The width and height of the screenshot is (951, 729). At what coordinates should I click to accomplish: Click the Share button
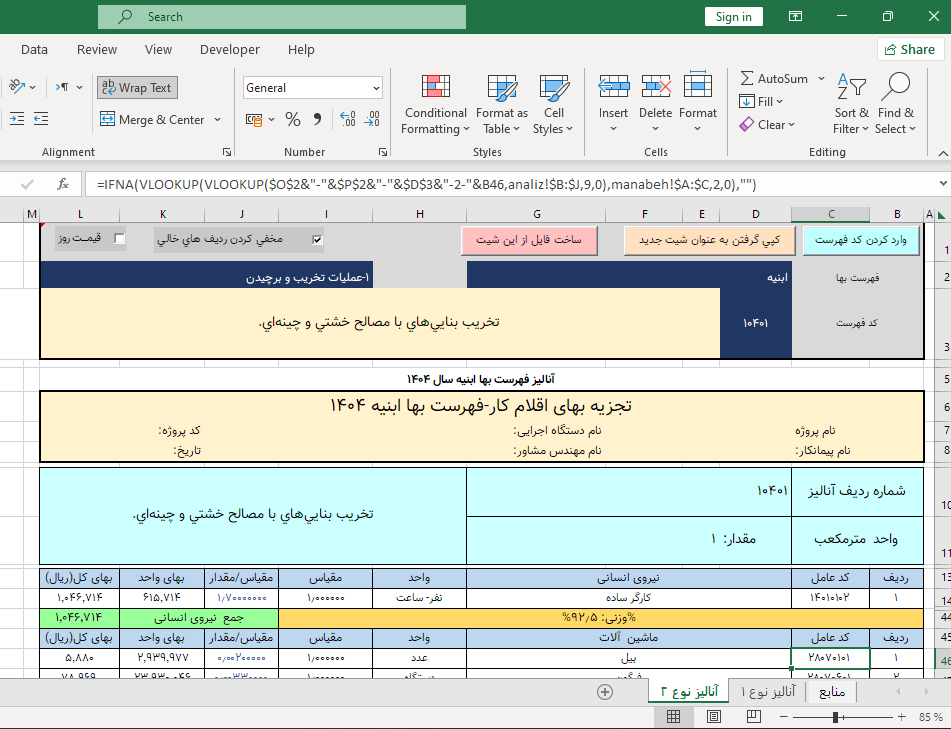(x=910, y=50)
